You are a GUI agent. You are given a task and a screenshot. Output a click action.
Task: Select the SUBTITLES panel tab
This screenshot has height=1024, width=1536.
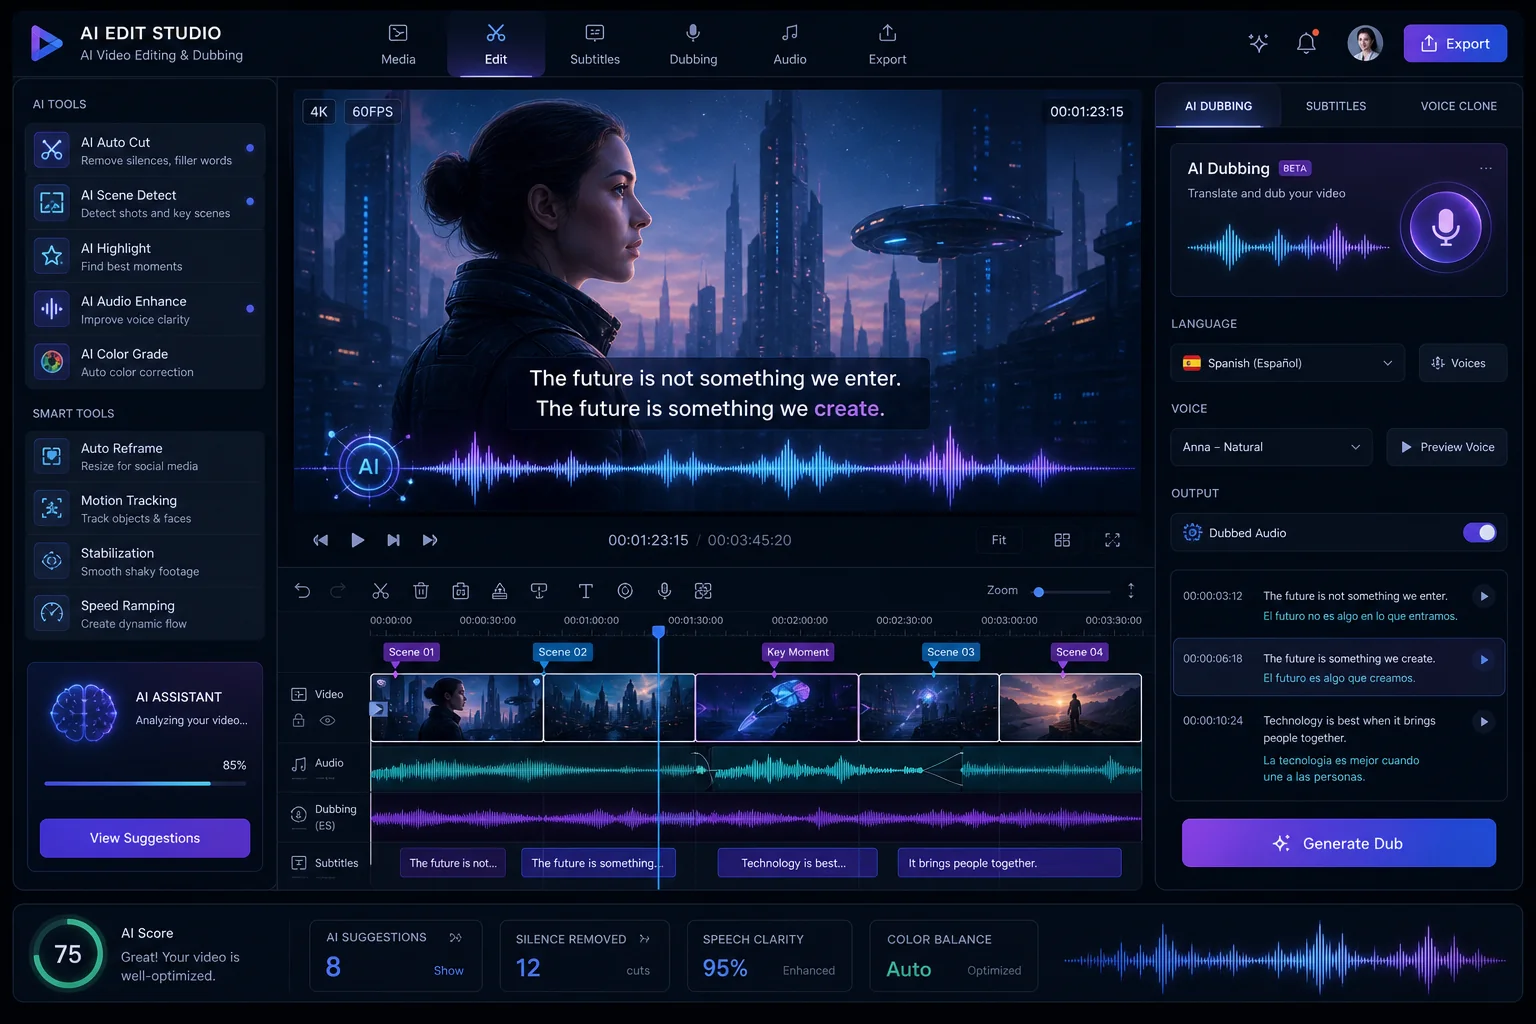(1336, 106)
